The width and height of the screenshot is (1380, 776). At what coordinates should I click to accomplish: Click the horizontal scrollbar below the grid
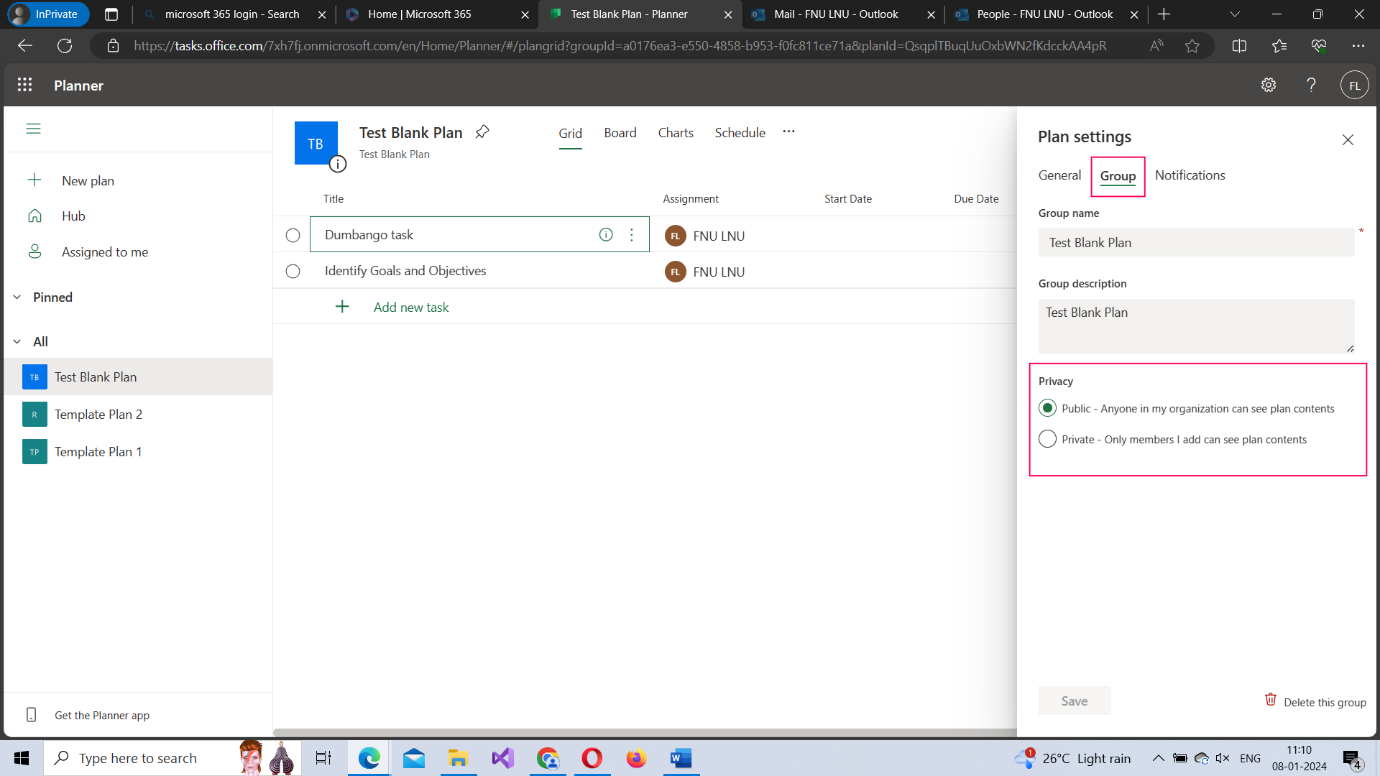tap(644, 733)
